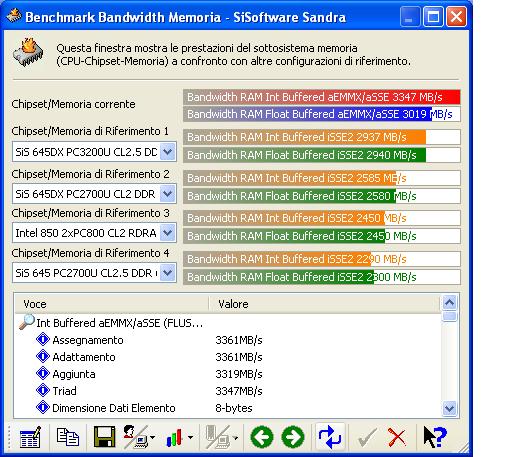This screenshot has width=512, height=457.
Task: Open the bar chart icon in toolbar
Action: click(175, 437)
